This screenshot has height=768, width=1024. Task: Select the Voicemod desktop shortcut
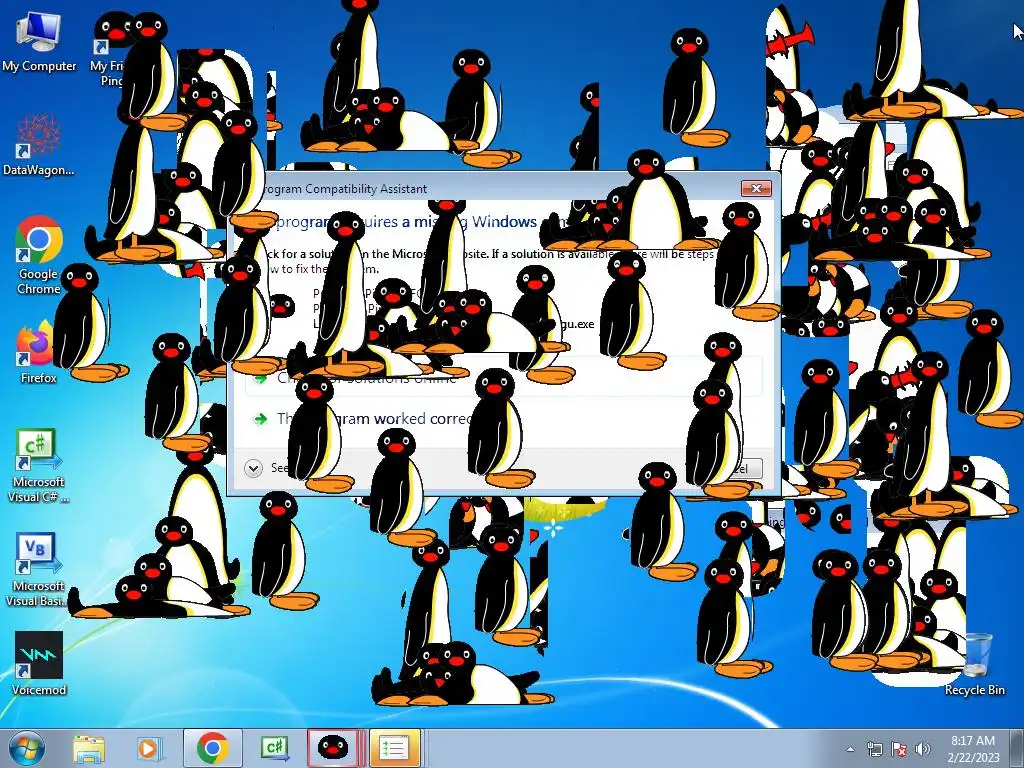[x=39, y=663]
